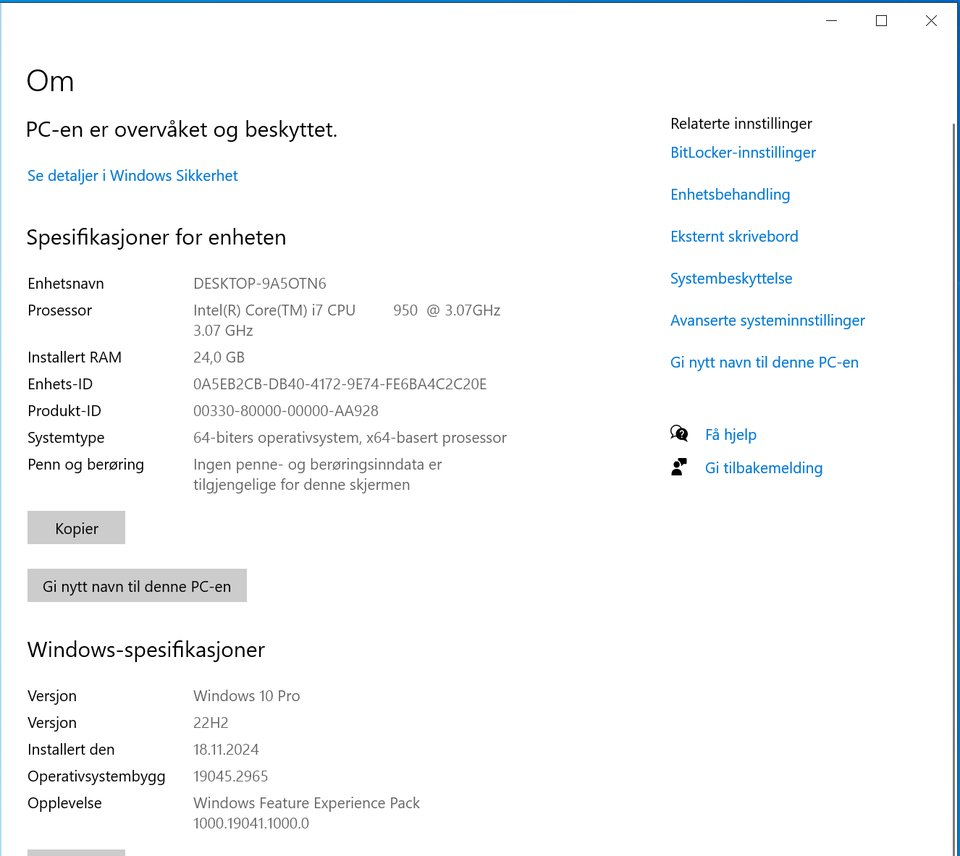Open Systembeskyttelse link
960x856 pixels.
(731, 279)
